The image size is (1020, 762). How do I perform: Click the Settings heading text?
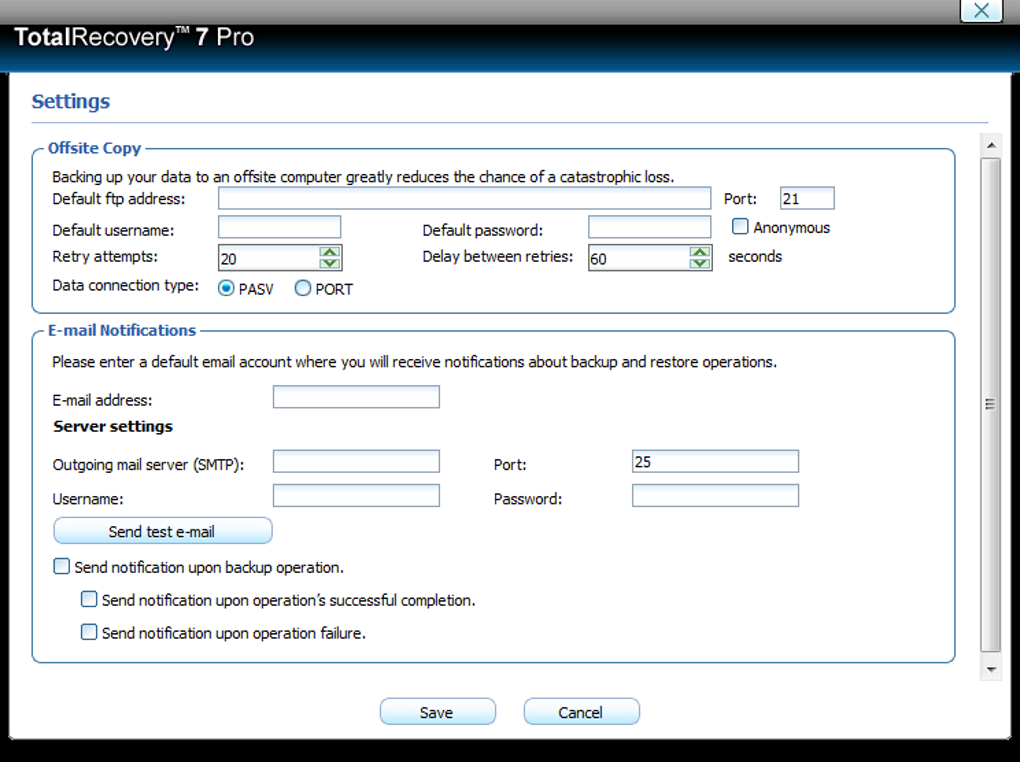(x=71, y=102)
